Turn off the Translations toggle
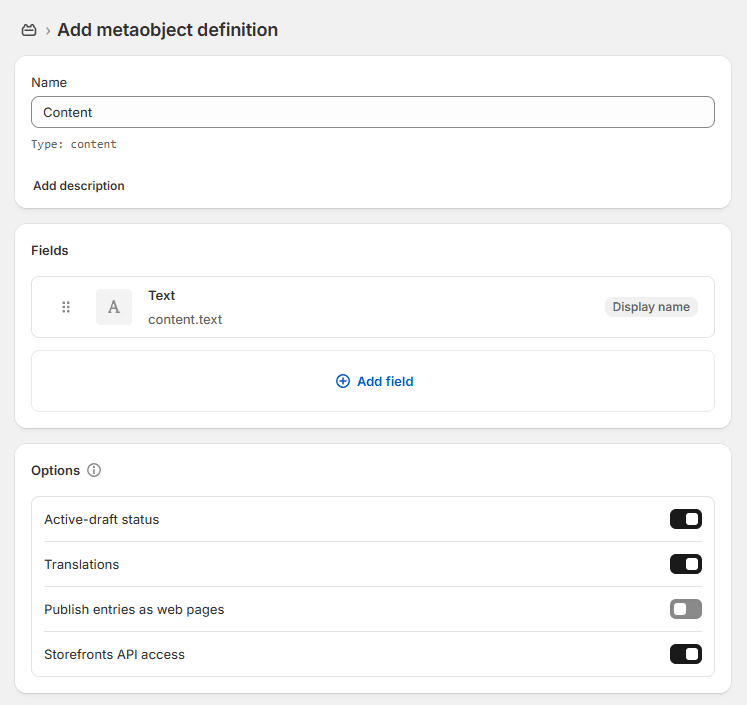Screen dimensions: 747x705 (685, 564)
